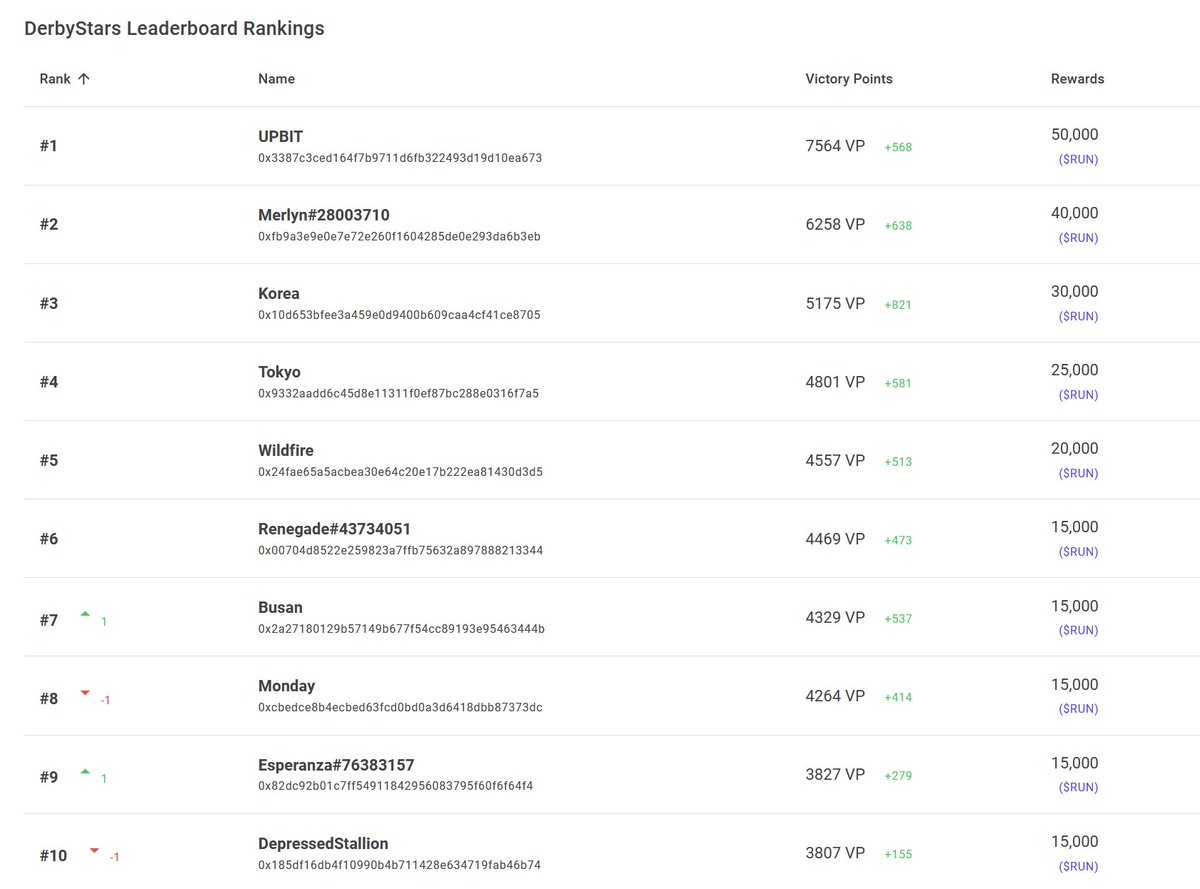
Task: Click Renegade's wallet address 0x00704d85…
Action: point(400,551)
